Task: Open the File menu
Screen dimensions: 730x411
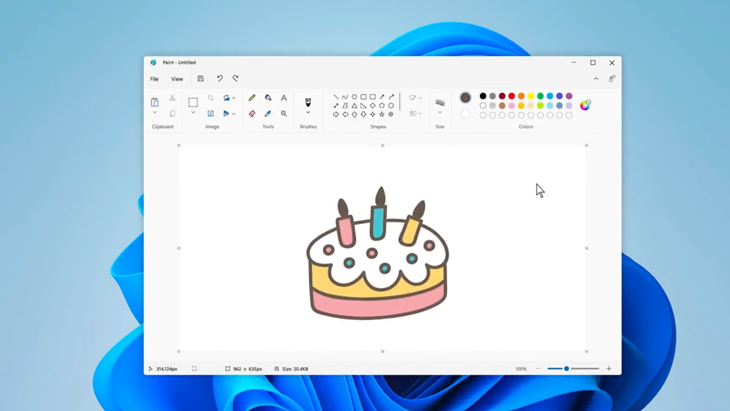Action: pos(154,79)
